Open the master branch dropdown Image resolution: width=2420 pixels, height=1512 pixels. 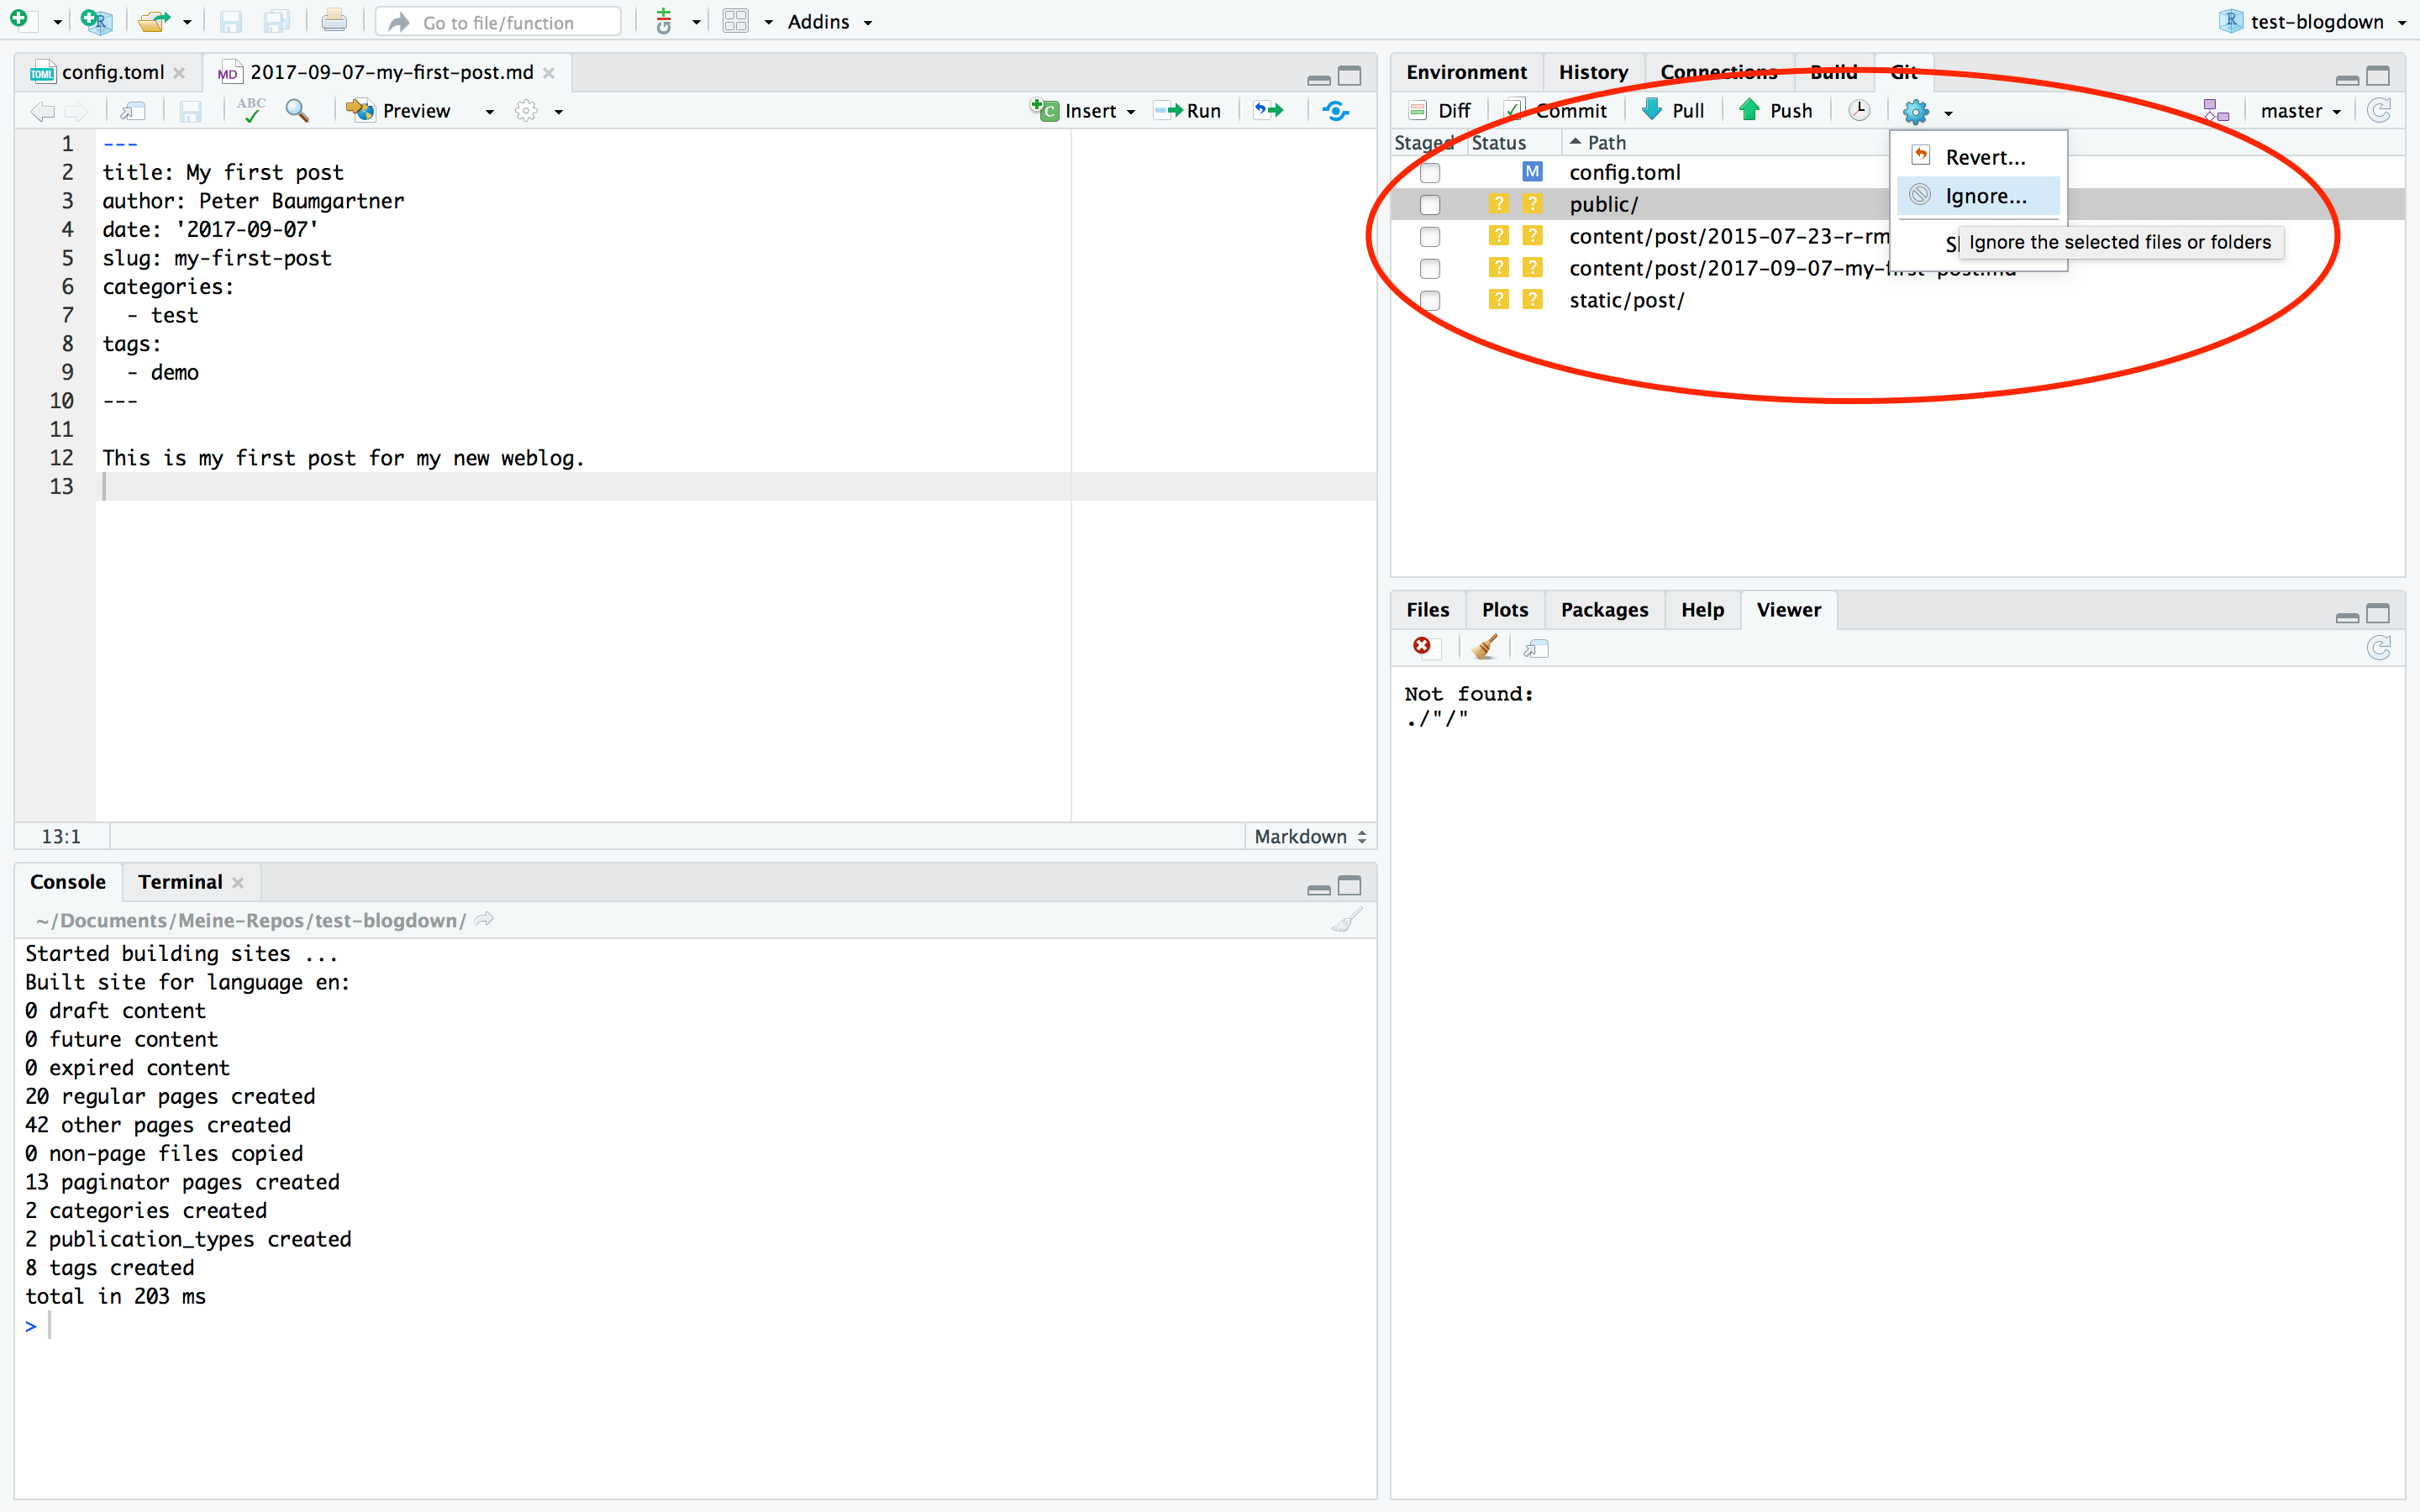(2300, 110)
